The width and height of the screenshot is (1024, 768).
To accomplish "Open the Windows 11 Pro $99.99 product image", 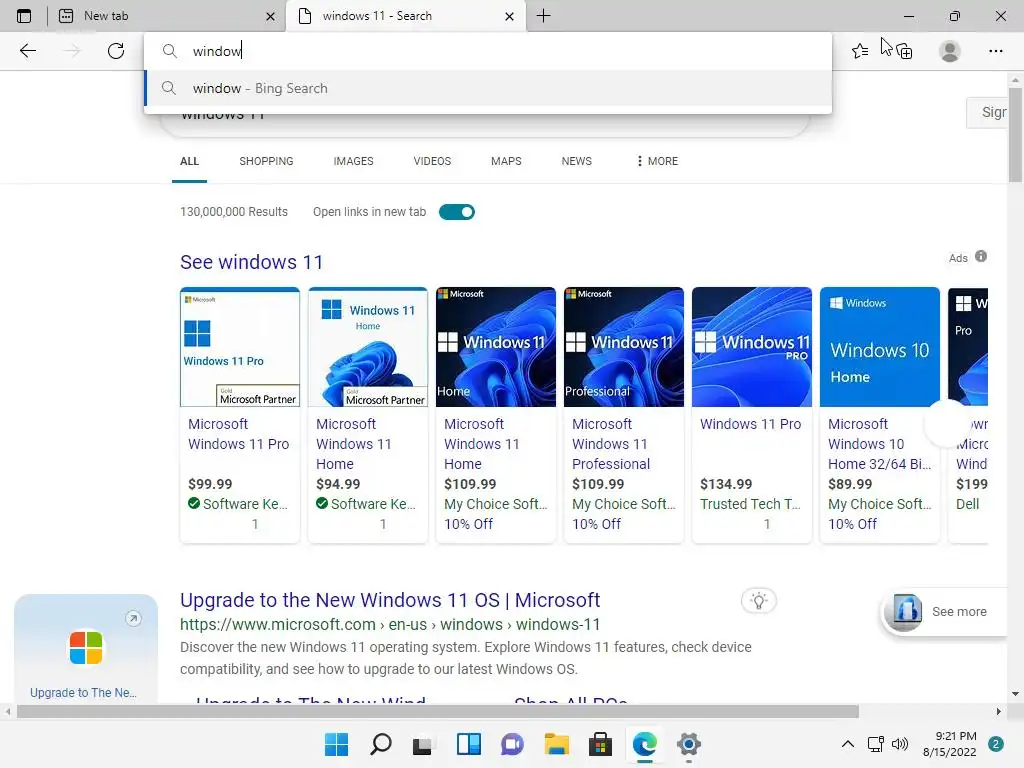I will 240,347.
